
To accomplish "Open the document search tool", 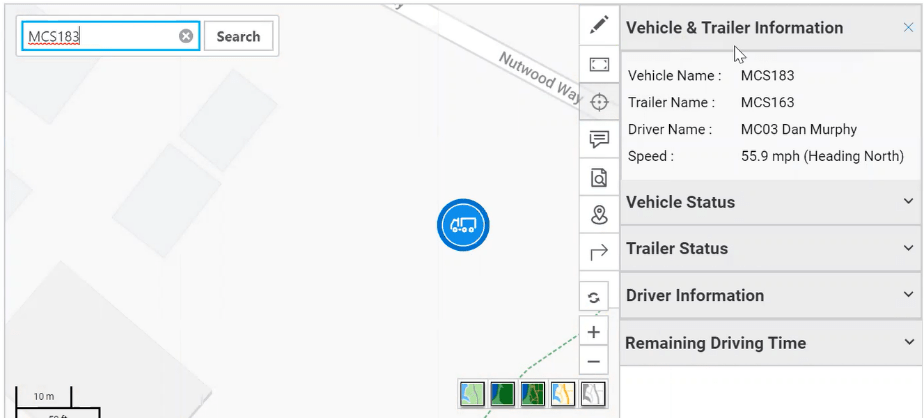I will (599, 177).
